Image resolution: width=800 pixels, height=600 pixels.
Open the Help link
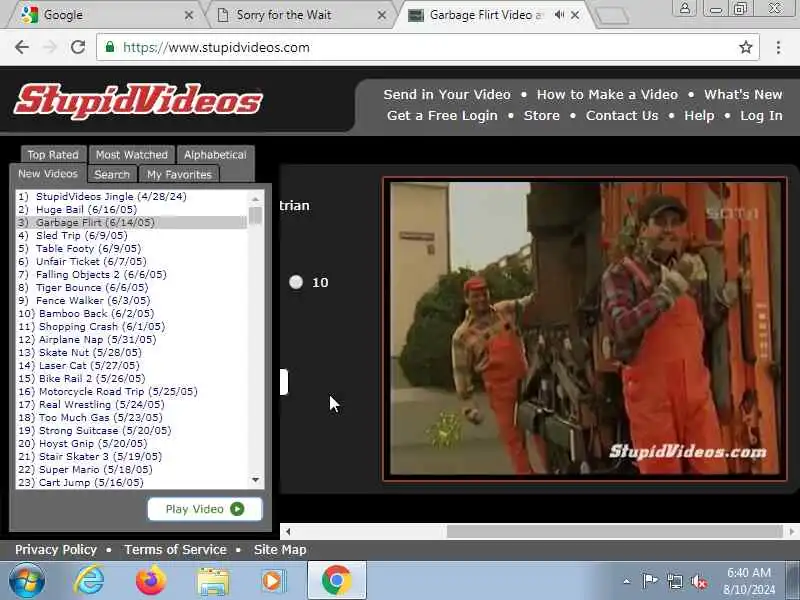coord(699,116)
